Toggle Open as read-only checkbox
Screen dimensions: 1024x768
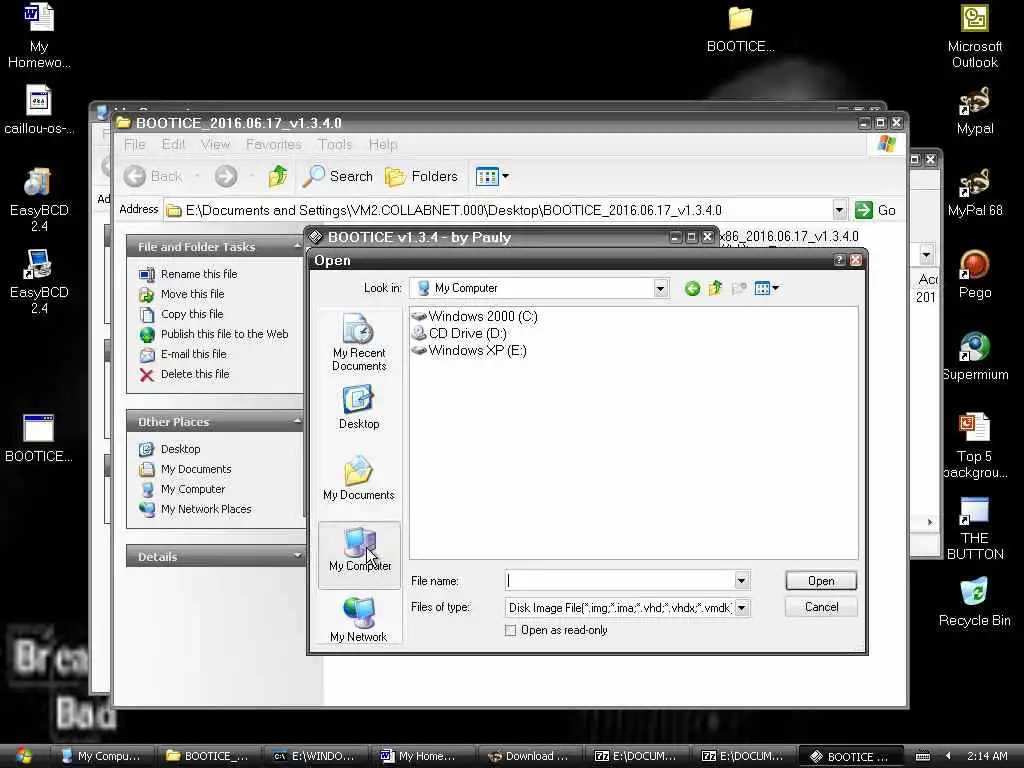tap(511, 630)
